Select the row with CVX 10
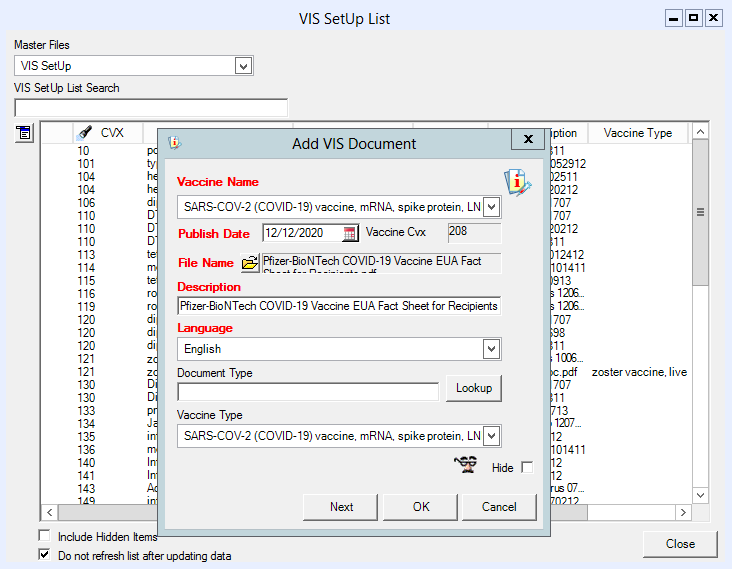The height and width of the screenshot is (569, 732). [x=83, y=151]
